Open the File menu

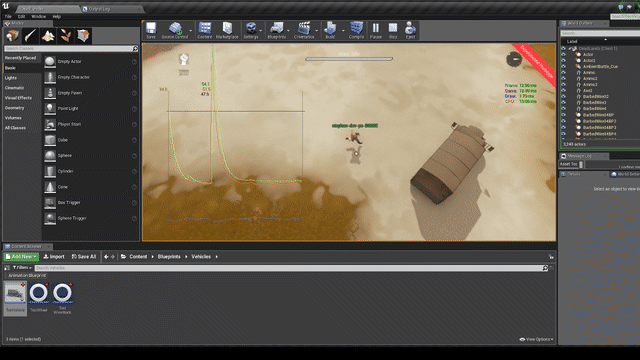8,16
